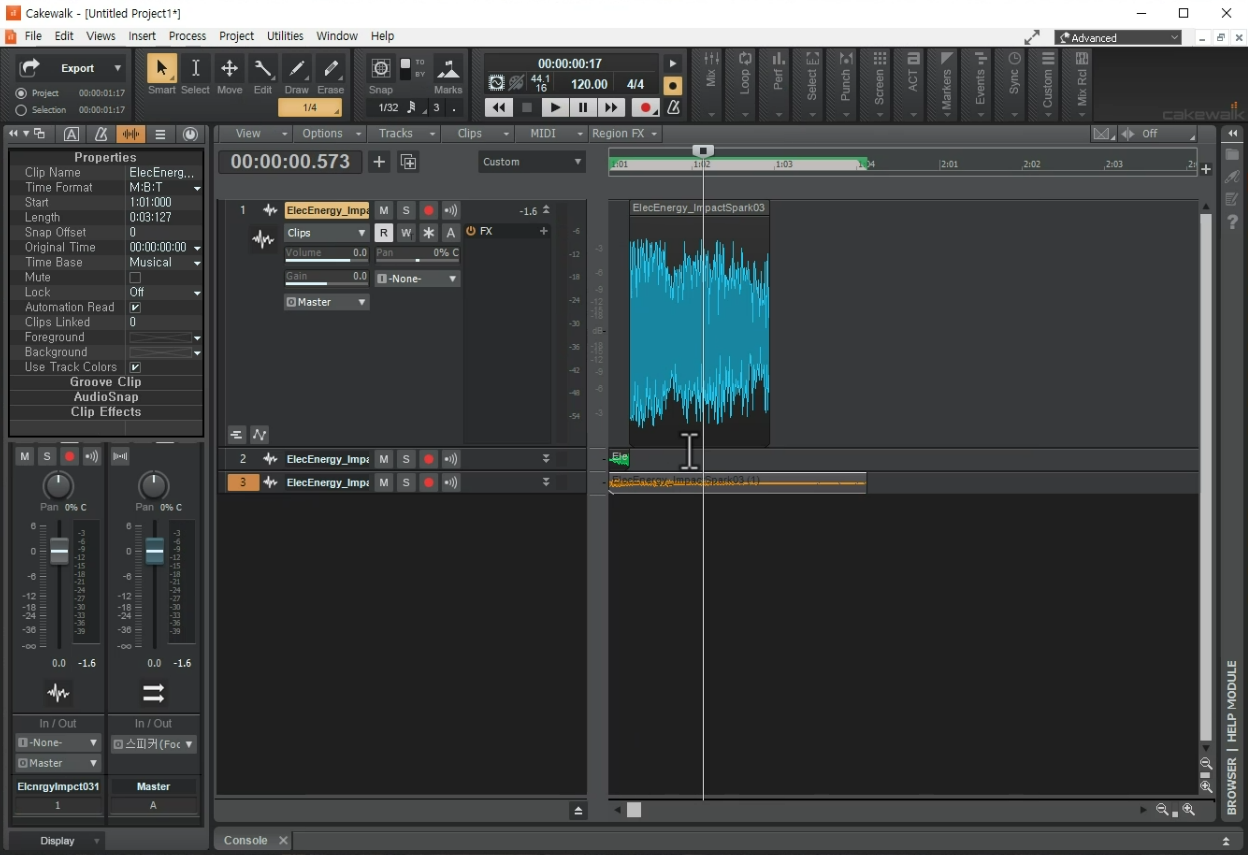
Task: Open the Export dropdown arrow
Action: click(x=118, y=68)
